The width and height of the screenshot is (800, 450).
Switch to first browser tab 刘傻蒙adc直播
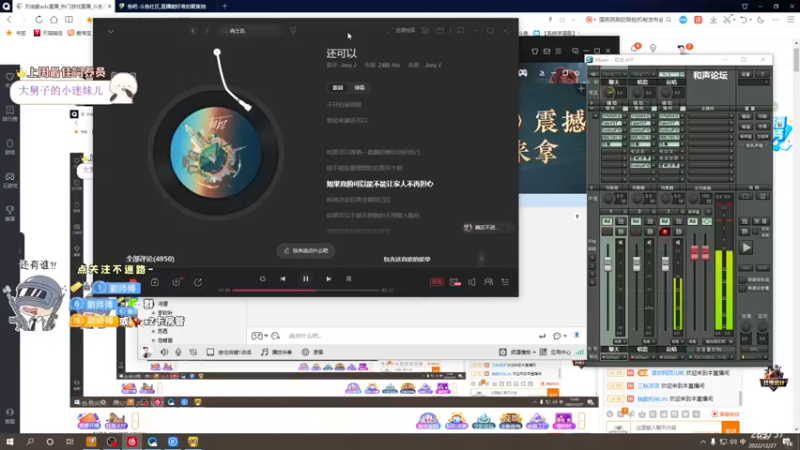[x=64, y=6]
